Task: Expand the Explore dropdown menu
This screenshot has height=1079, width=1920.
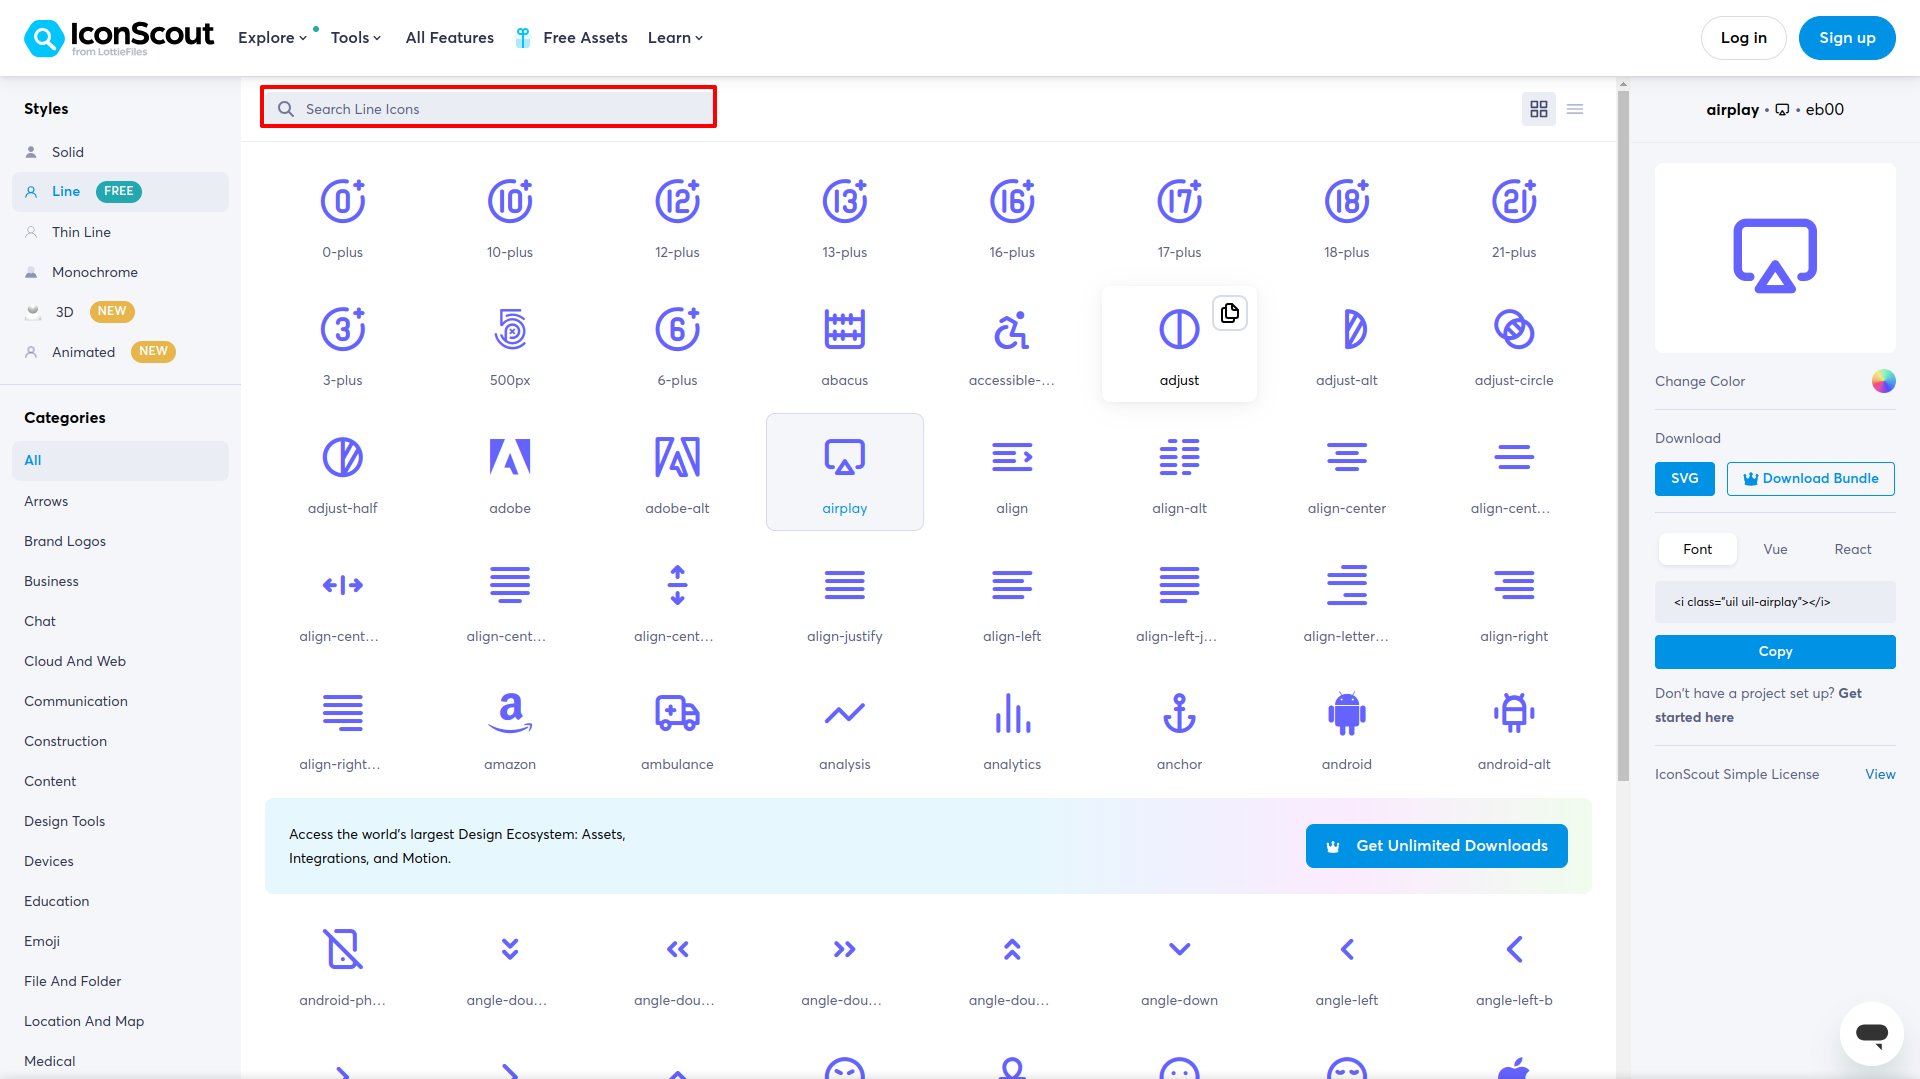Action: [272, 38]
